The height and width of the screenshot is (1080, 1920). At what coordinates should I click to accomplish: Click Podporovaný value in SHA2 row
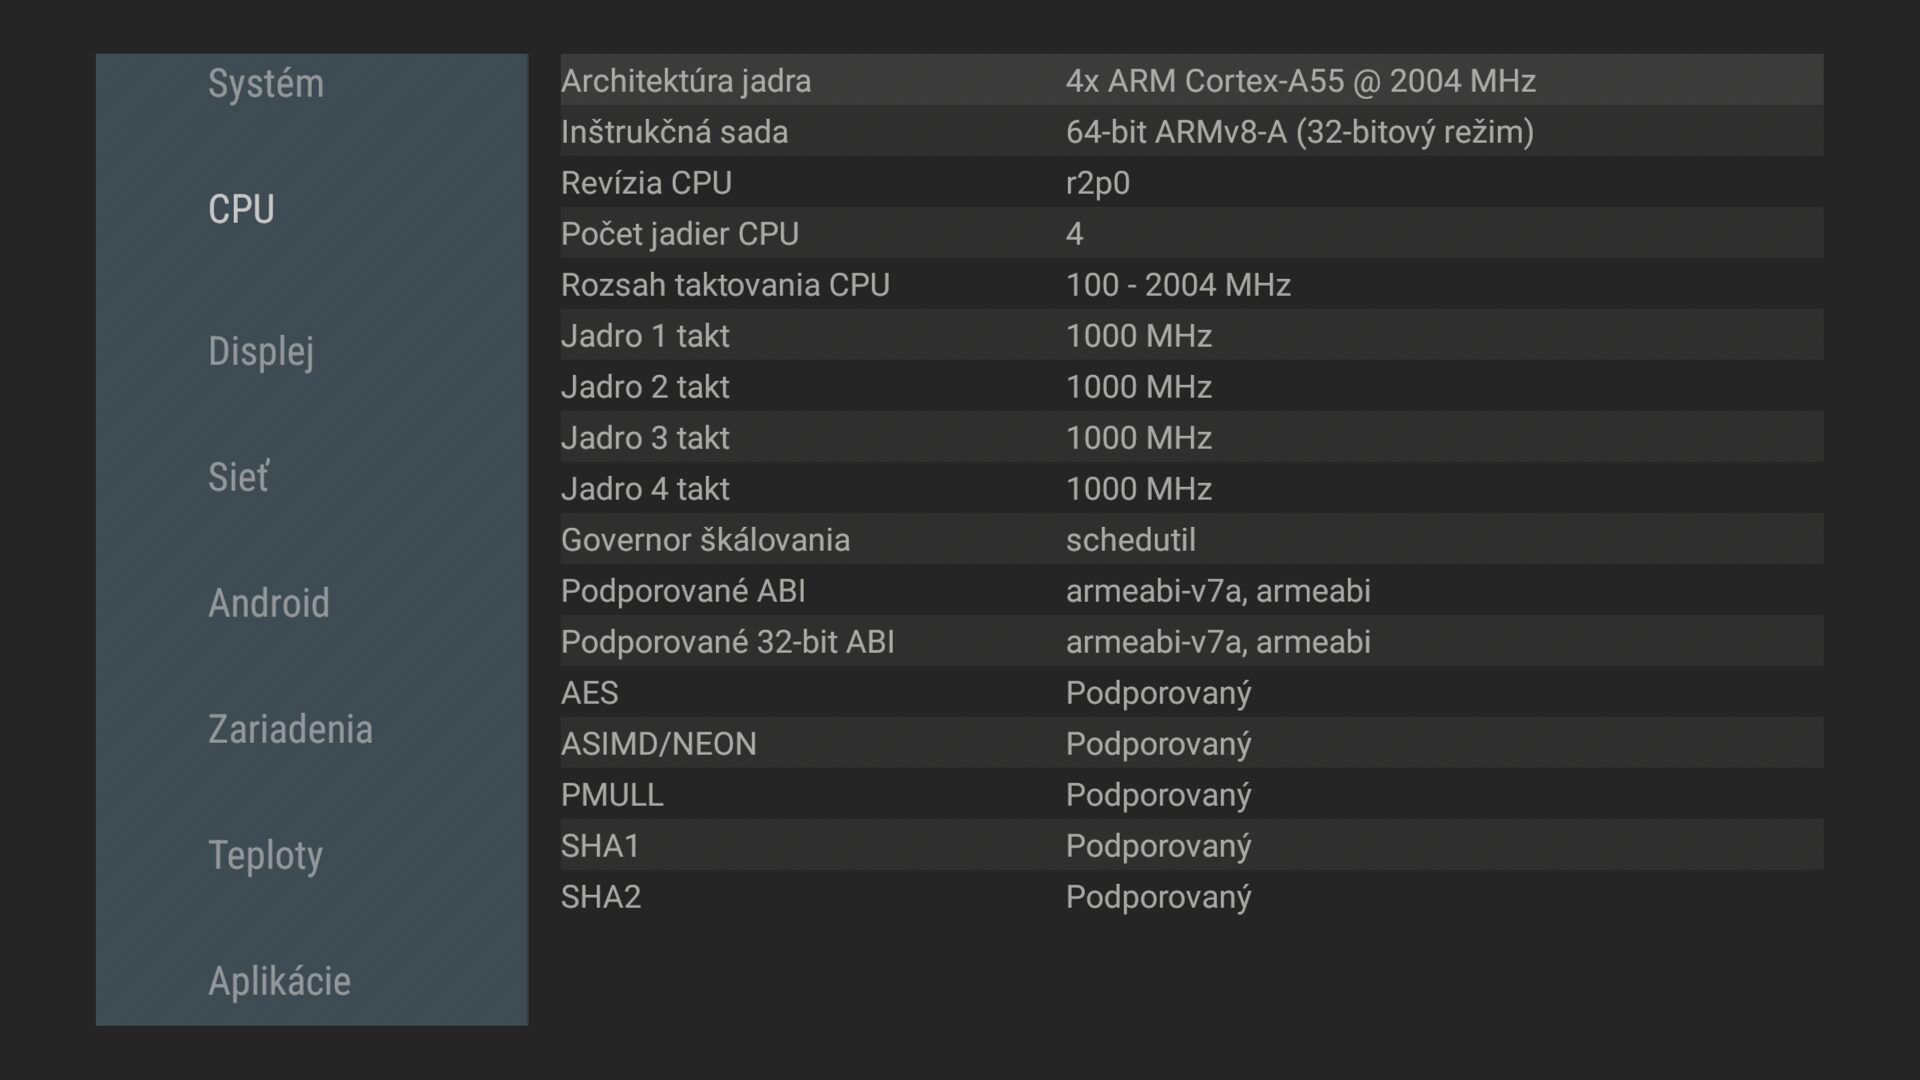point(1159,898)
